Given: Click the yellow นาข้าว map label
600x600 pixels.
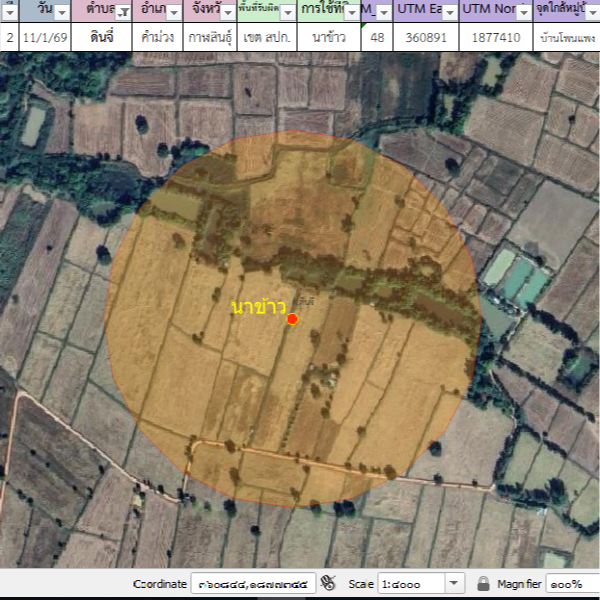Looking at the screenshot, I should point(258,305).
